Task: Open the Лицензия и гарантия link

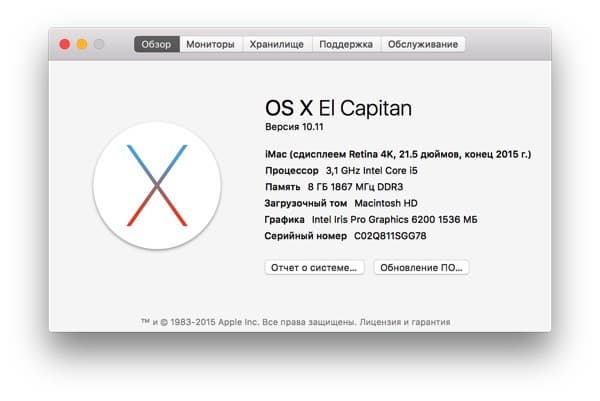Action: [405, 322]
